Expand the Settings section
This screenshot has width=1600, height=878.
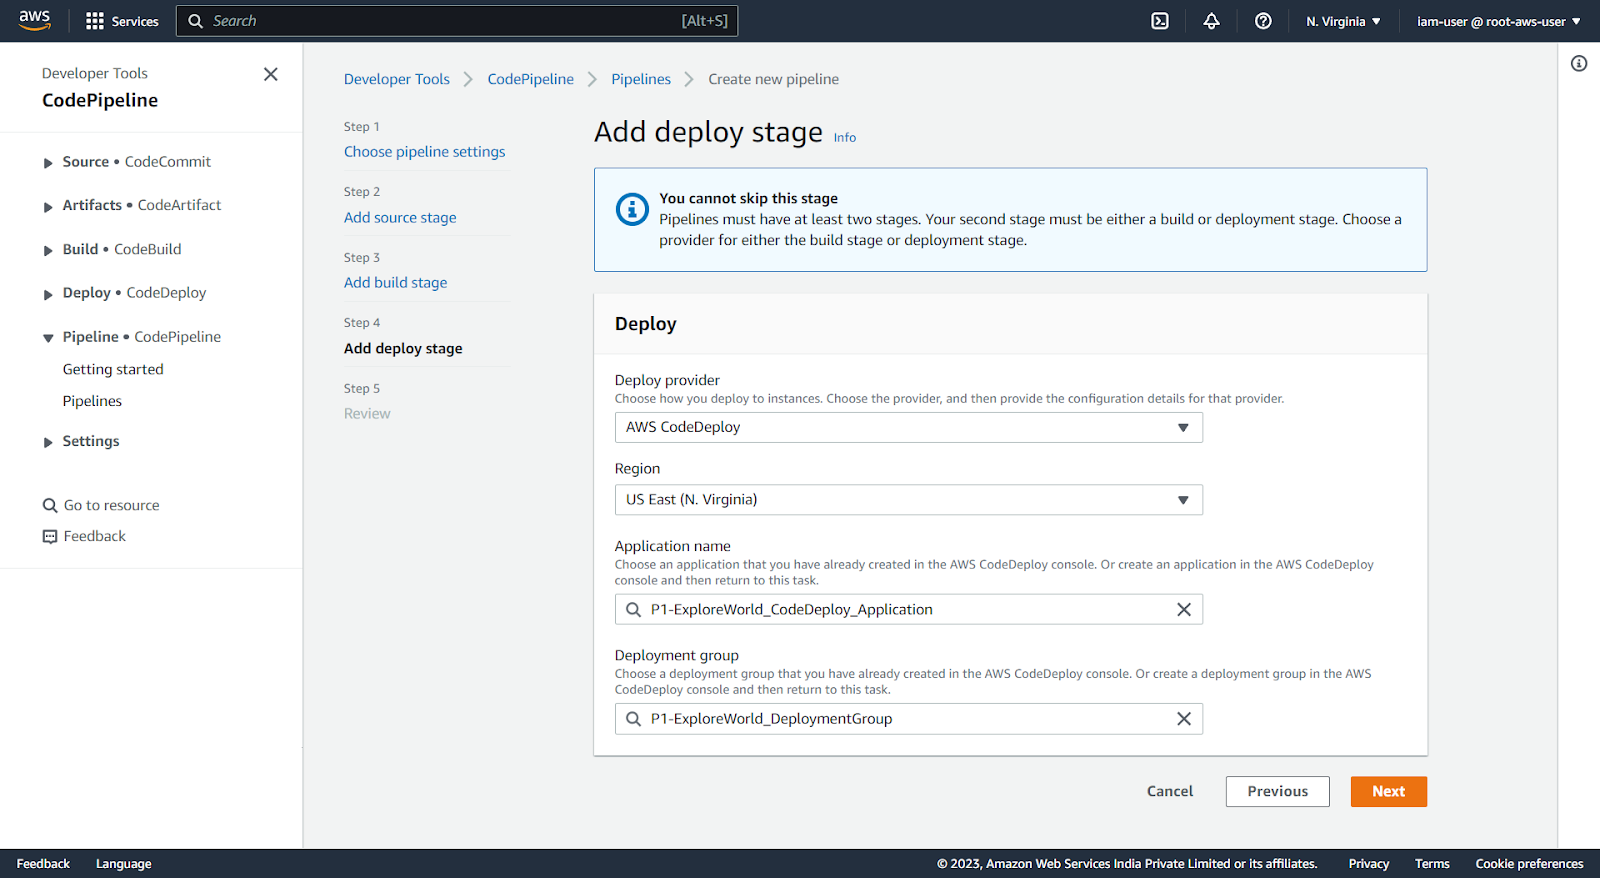point(47,442)
